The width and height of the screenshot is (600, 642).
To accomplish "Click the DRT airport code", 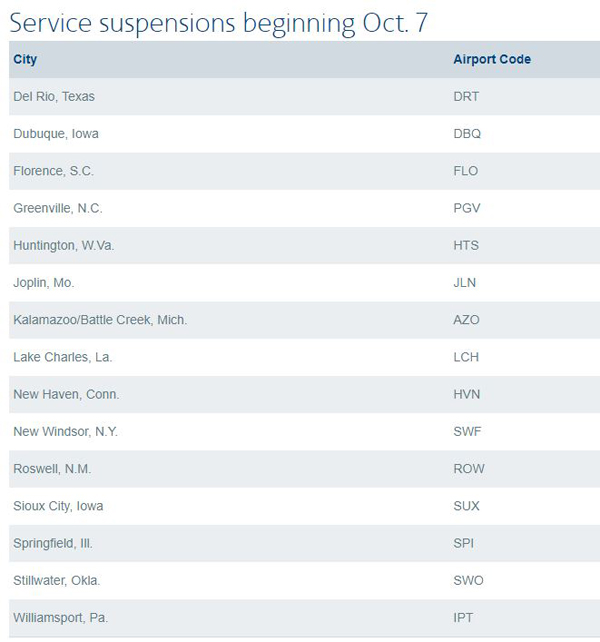I will (466, 97).
